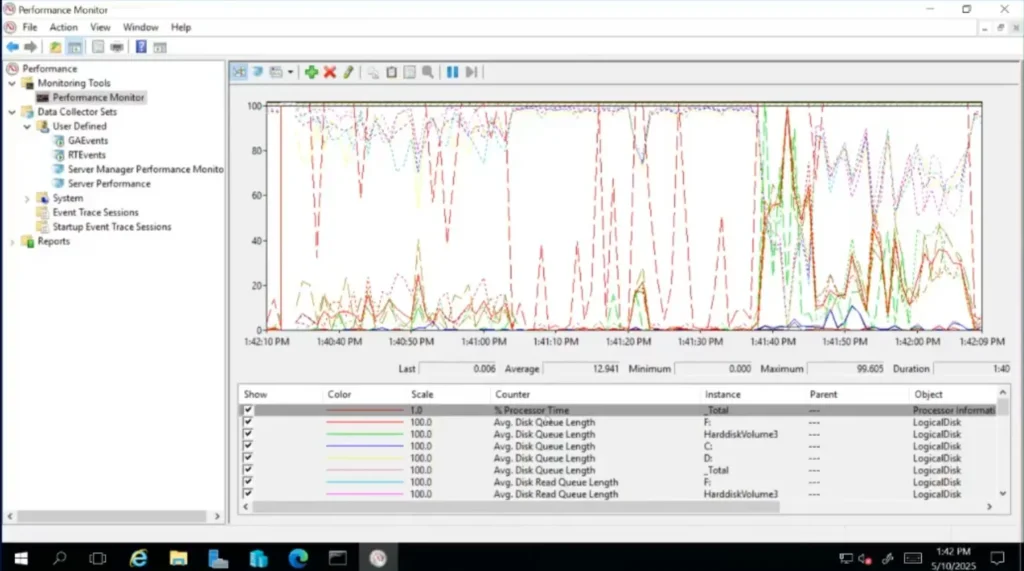Delete selected counter with red X icon

point(329,72)
